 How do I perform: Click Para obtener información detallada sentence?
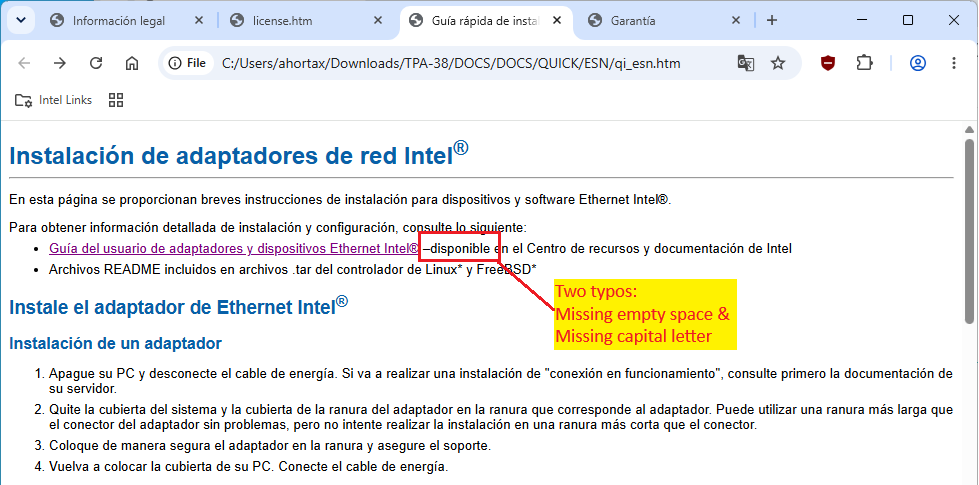coord(268,228)
